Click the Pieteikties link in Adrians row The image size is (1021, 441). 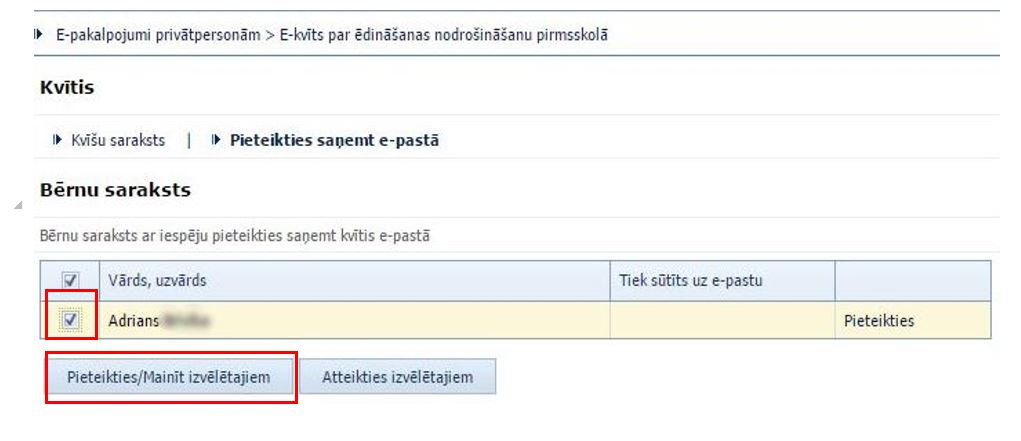(x=878, y=320)
